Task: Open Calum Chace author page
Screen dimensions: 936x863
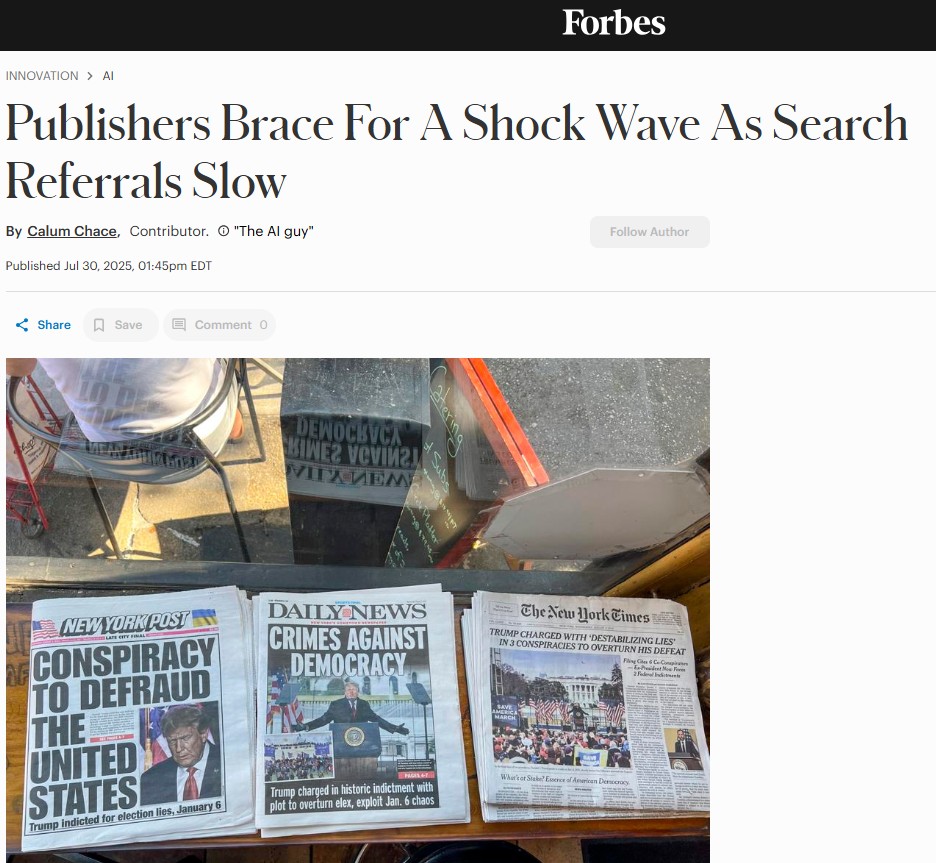Action: (x=72, y=231)
